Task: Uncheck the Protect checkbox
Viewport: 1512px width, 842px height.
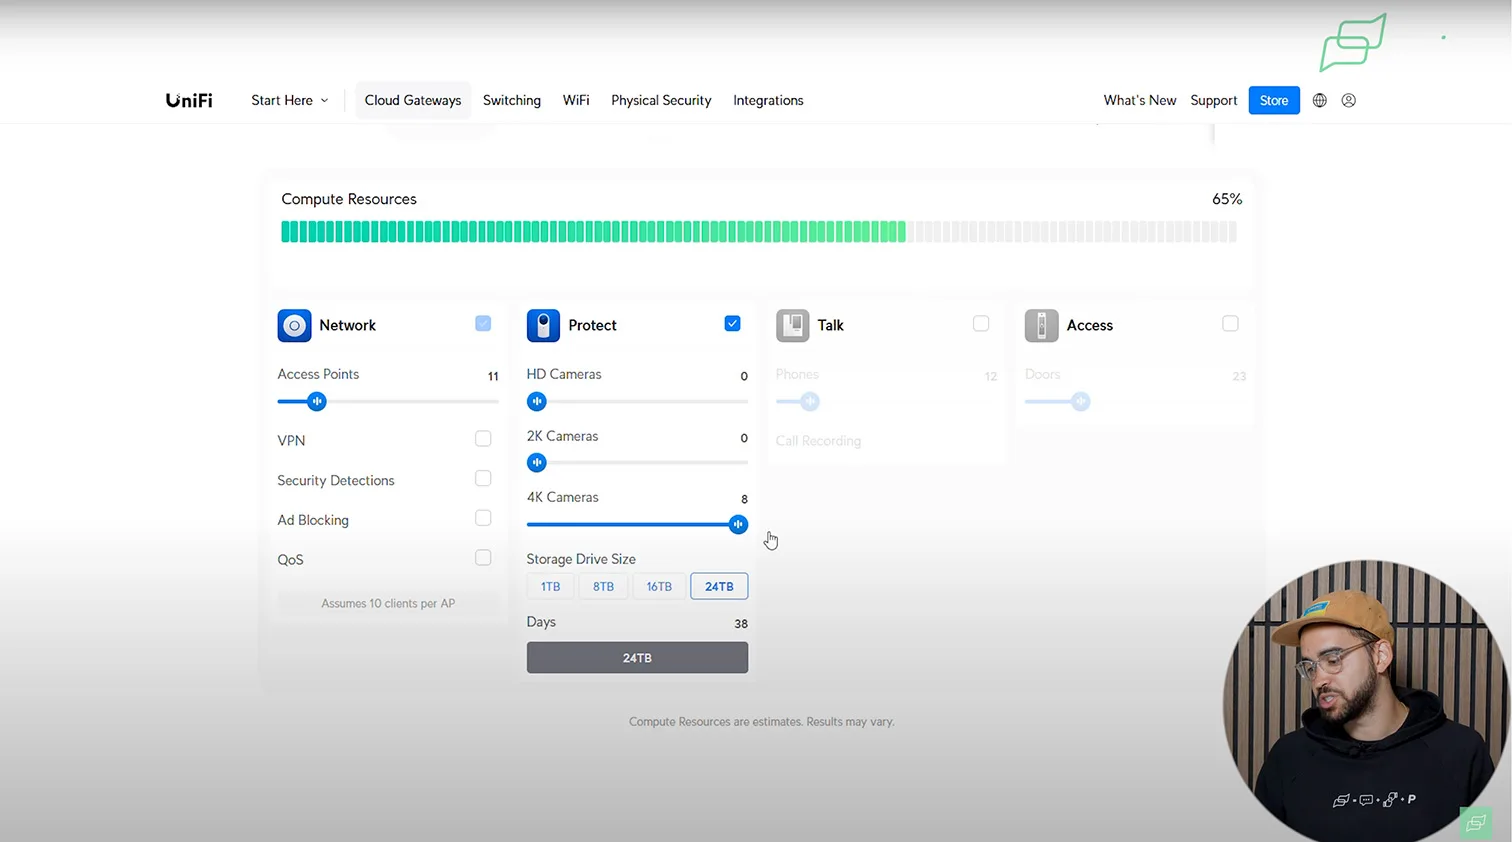Action: pos(732,324)
